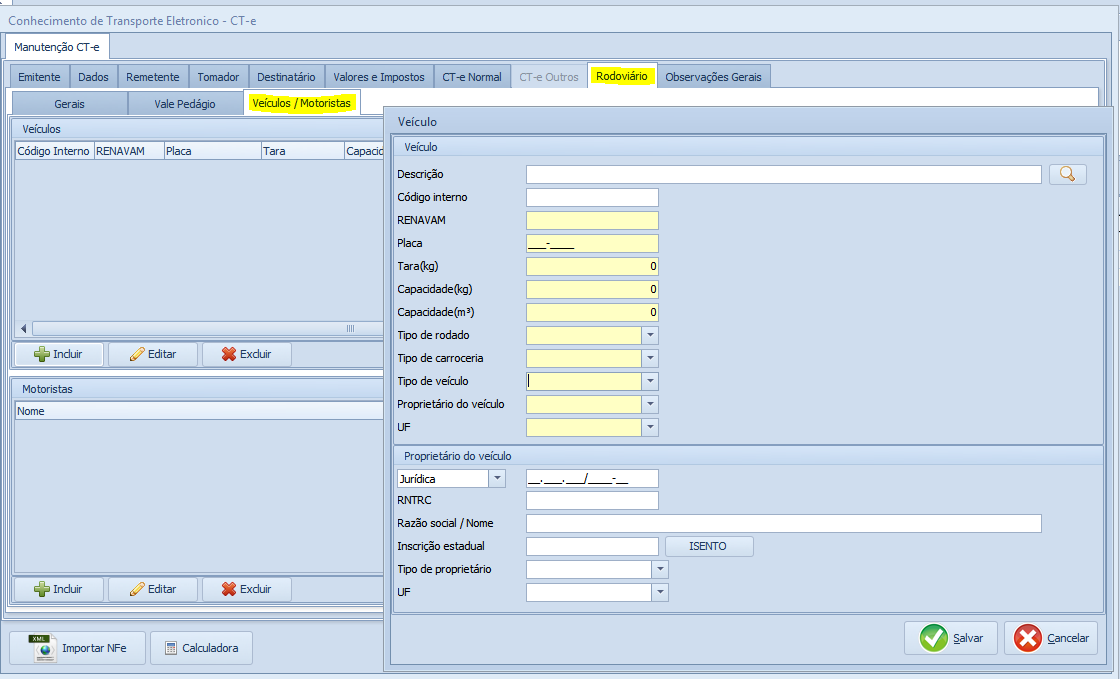Image resolution: width=1120 pixels, height=679 pixels.
Task: Open the Tipo de carroceria dropdown
Action: click(650, 358)
